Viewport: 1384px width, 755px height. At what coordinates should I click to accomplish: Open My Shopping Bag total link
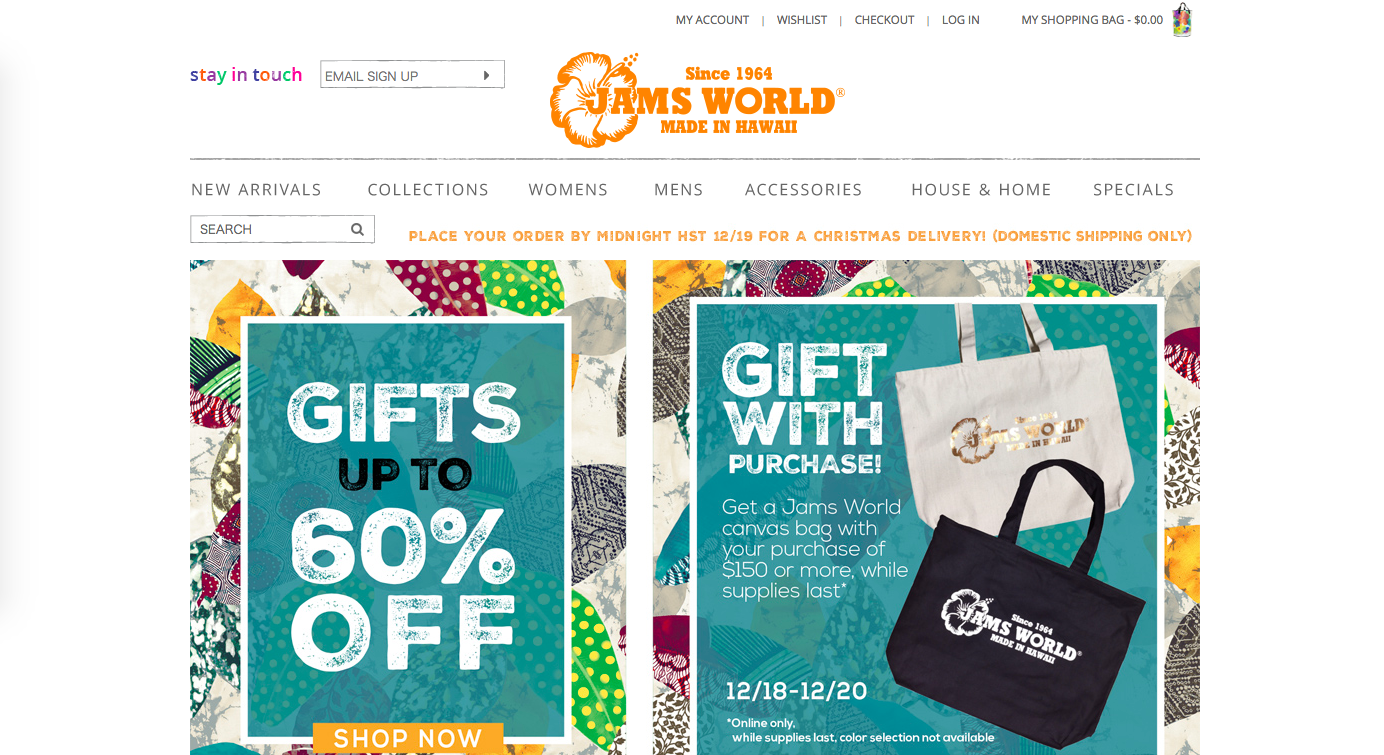1092,20
